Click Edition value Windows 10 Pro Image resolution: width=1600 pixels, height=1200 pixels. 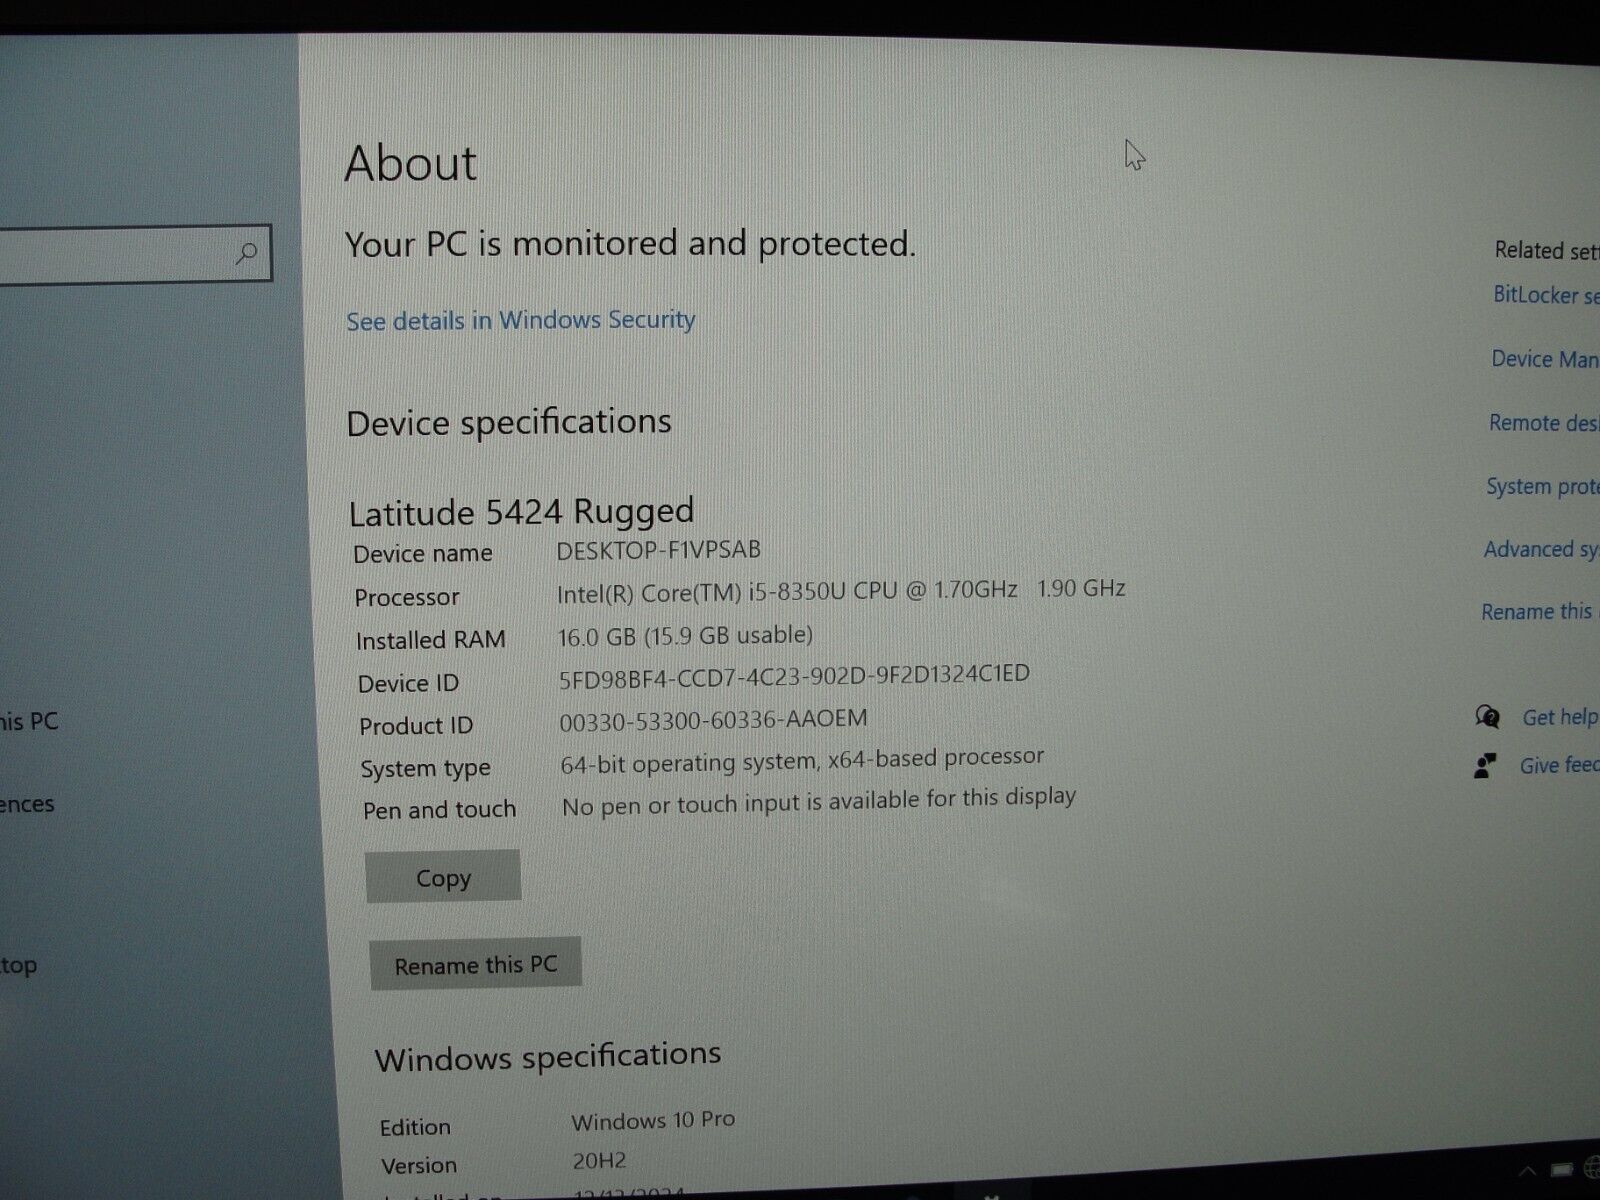653,1121
